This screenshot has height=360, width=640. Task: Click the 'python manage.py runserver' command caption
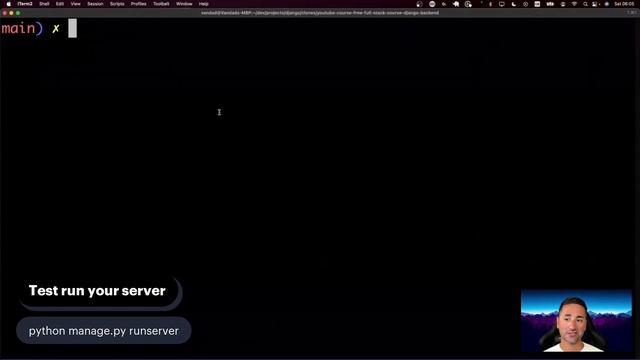(104, 331)
